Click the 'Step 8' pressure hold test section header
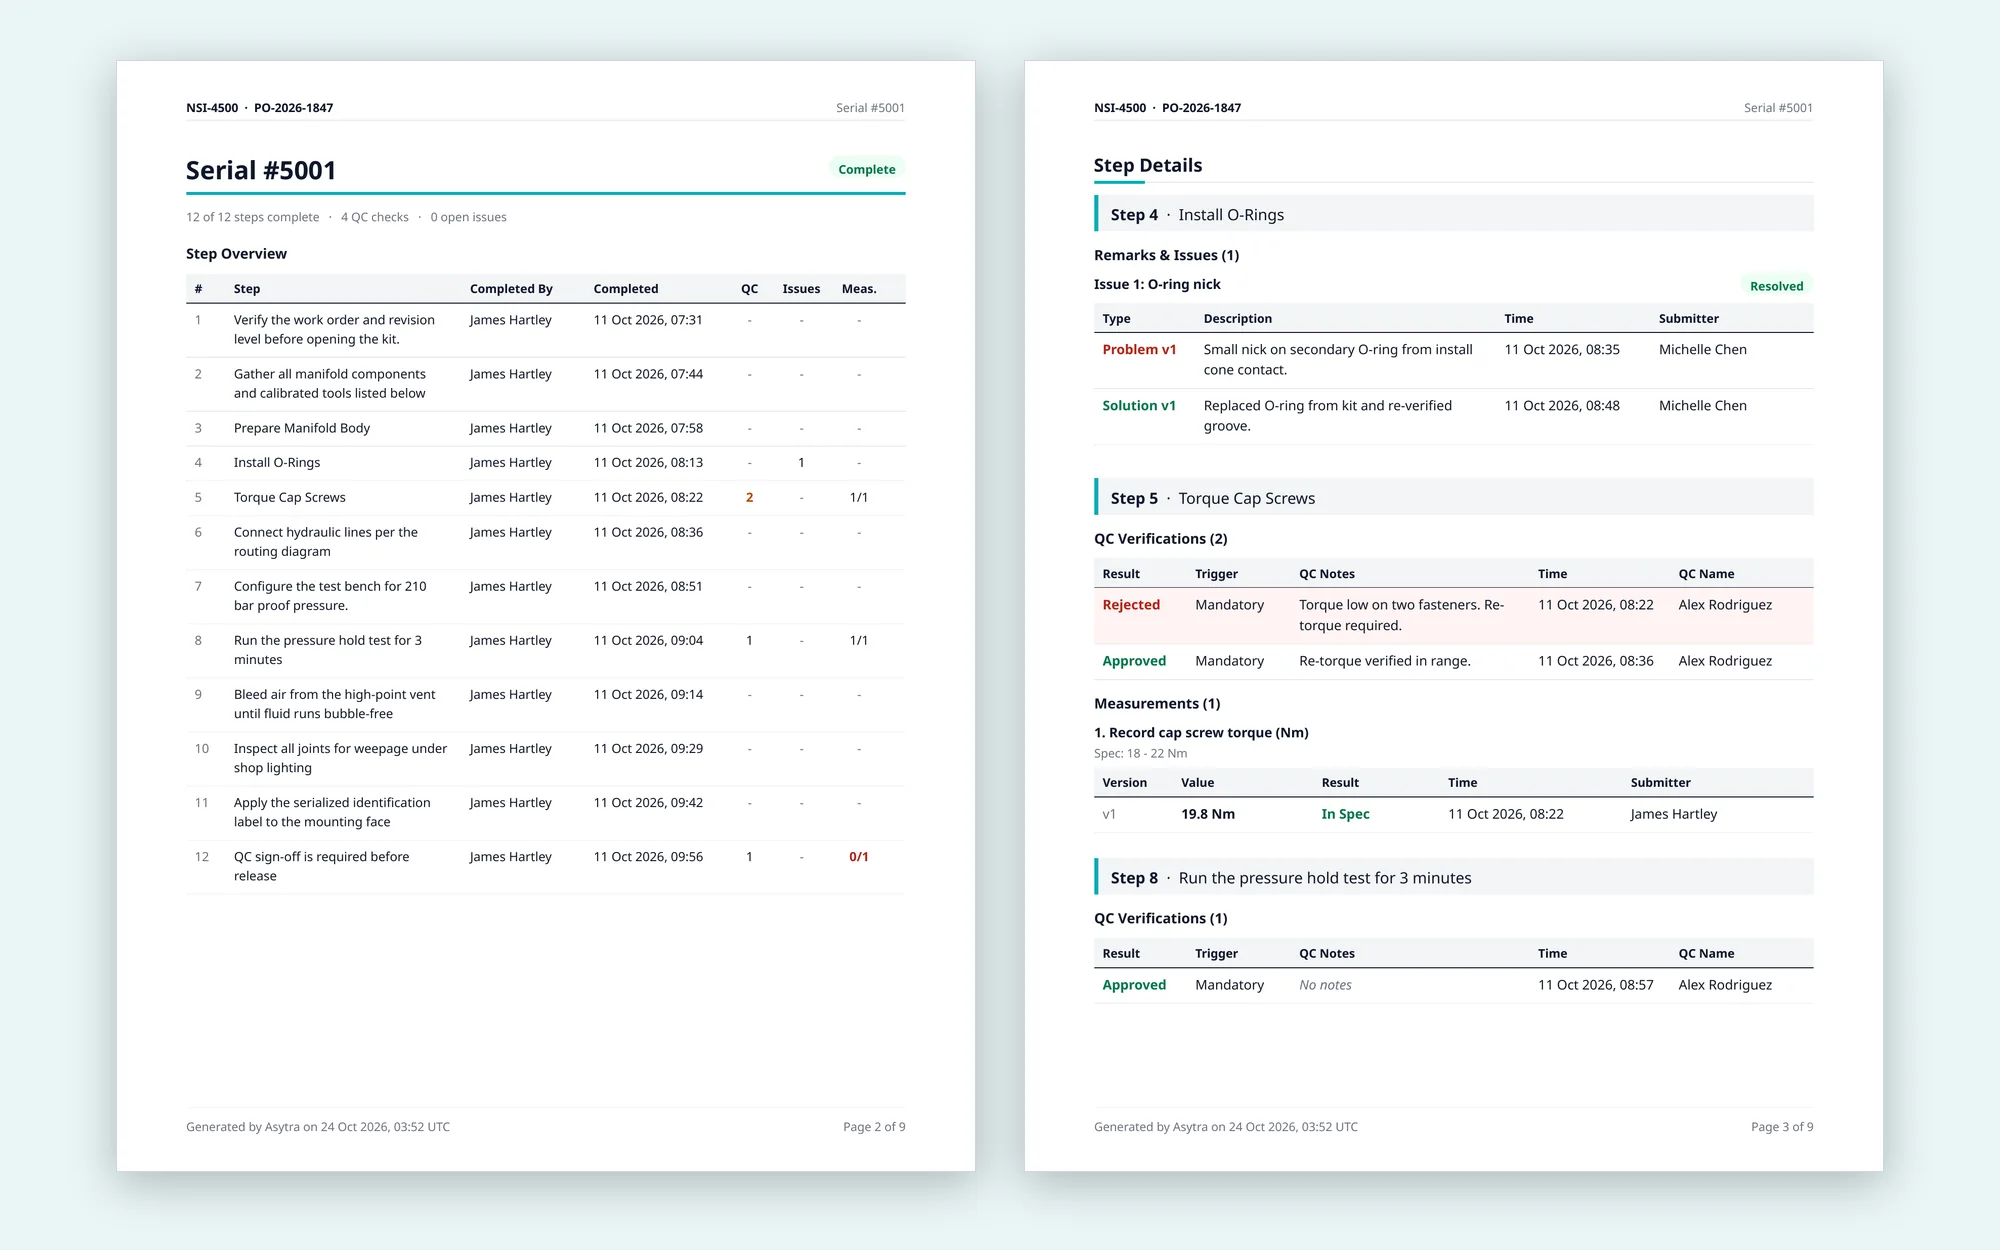This screenshot has height=1250, width=2000. 1454,877
